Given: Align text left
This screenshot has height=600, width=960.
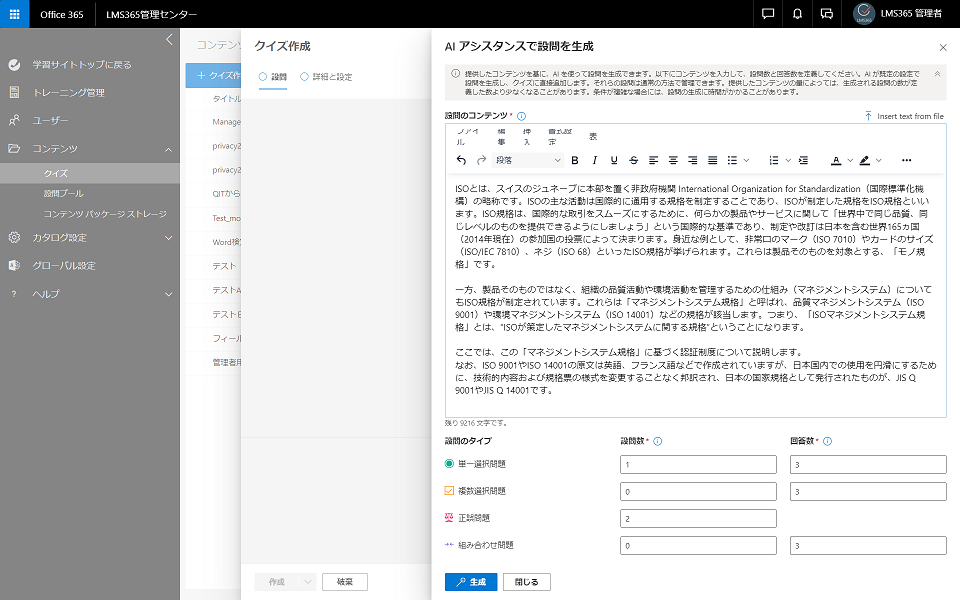Looking at the screenshot, I should (653, 160).
